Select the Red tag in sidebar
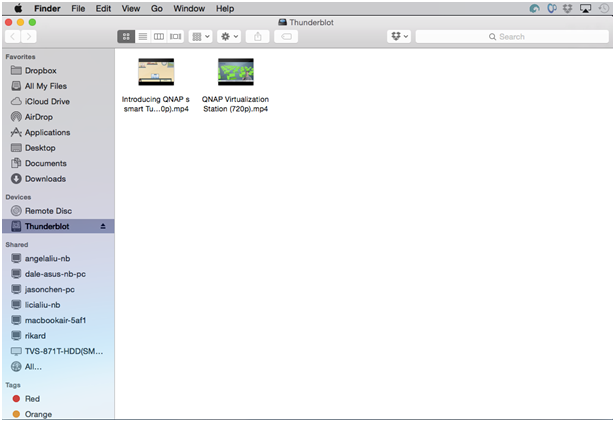 click(32, 398)
